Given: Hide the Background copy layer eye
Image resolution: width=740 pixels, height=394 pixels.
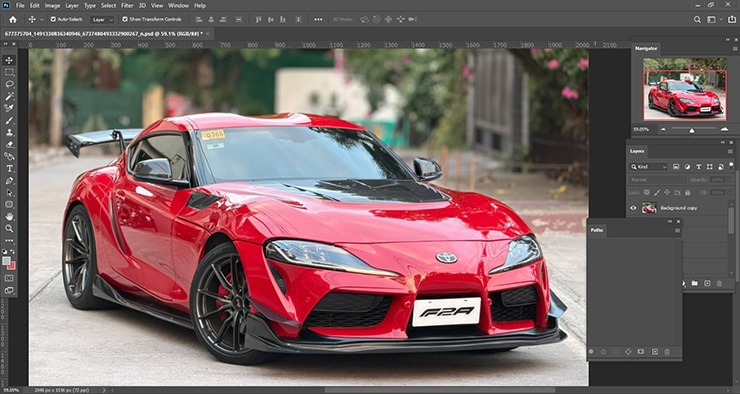Looking at the screenshot, I should [x=633, y=208].
